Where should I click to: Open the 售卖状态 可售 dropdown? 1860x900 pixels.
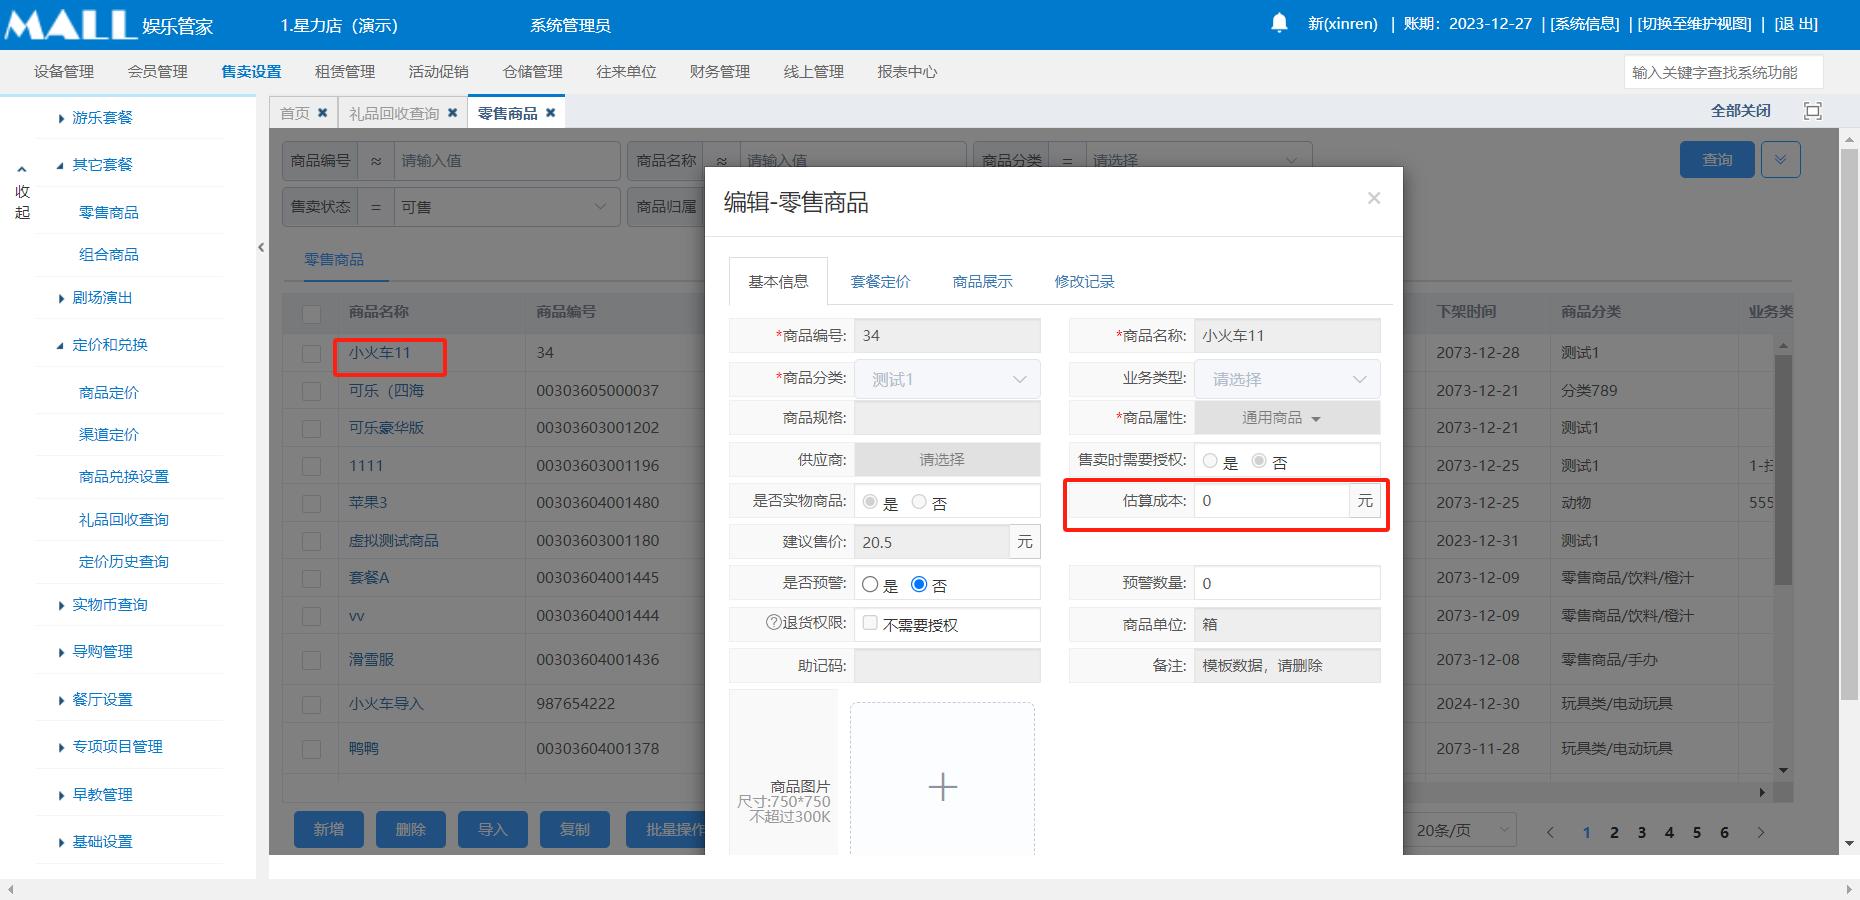click(x=506, y=207)
